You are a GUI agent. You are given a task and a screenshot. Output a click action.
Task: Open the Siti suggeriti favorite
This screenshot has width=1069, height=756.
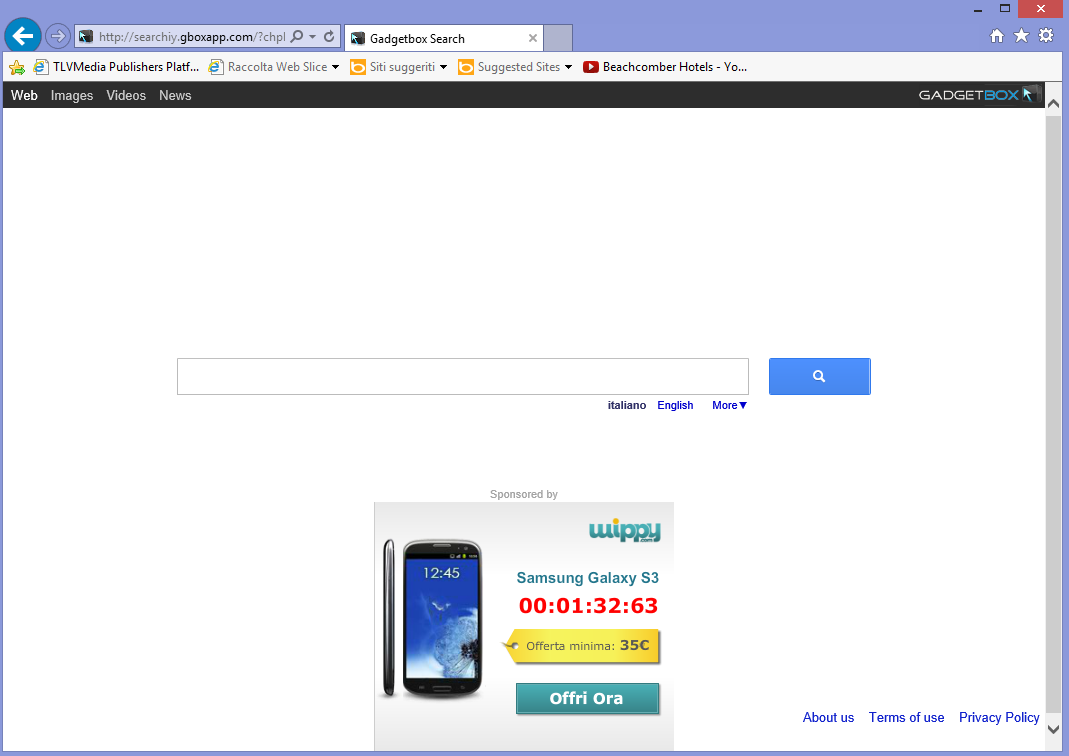393,67
